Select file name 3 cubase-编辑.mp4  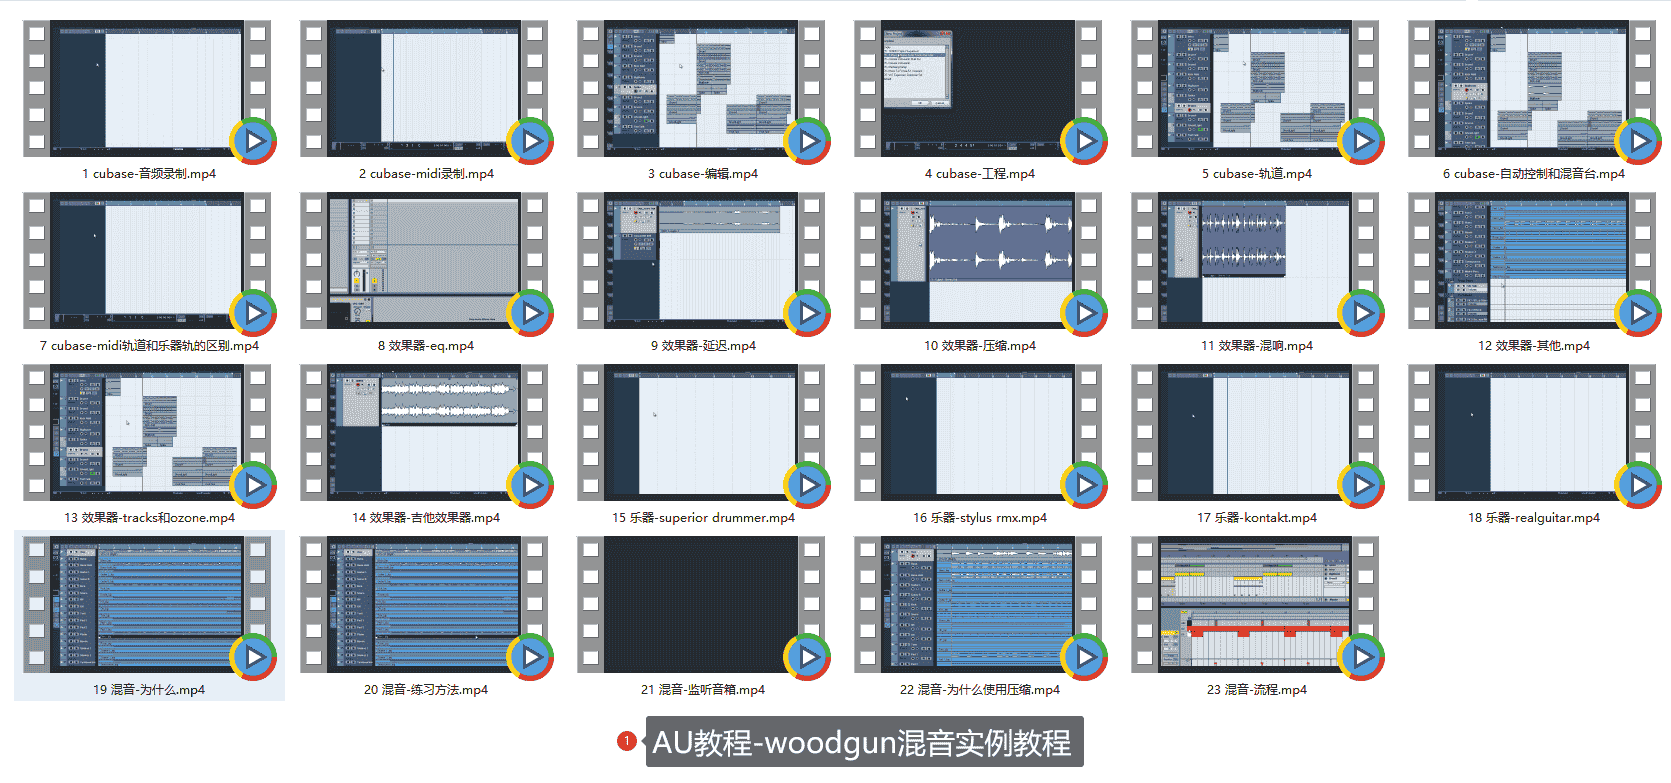tap(703, 174)
